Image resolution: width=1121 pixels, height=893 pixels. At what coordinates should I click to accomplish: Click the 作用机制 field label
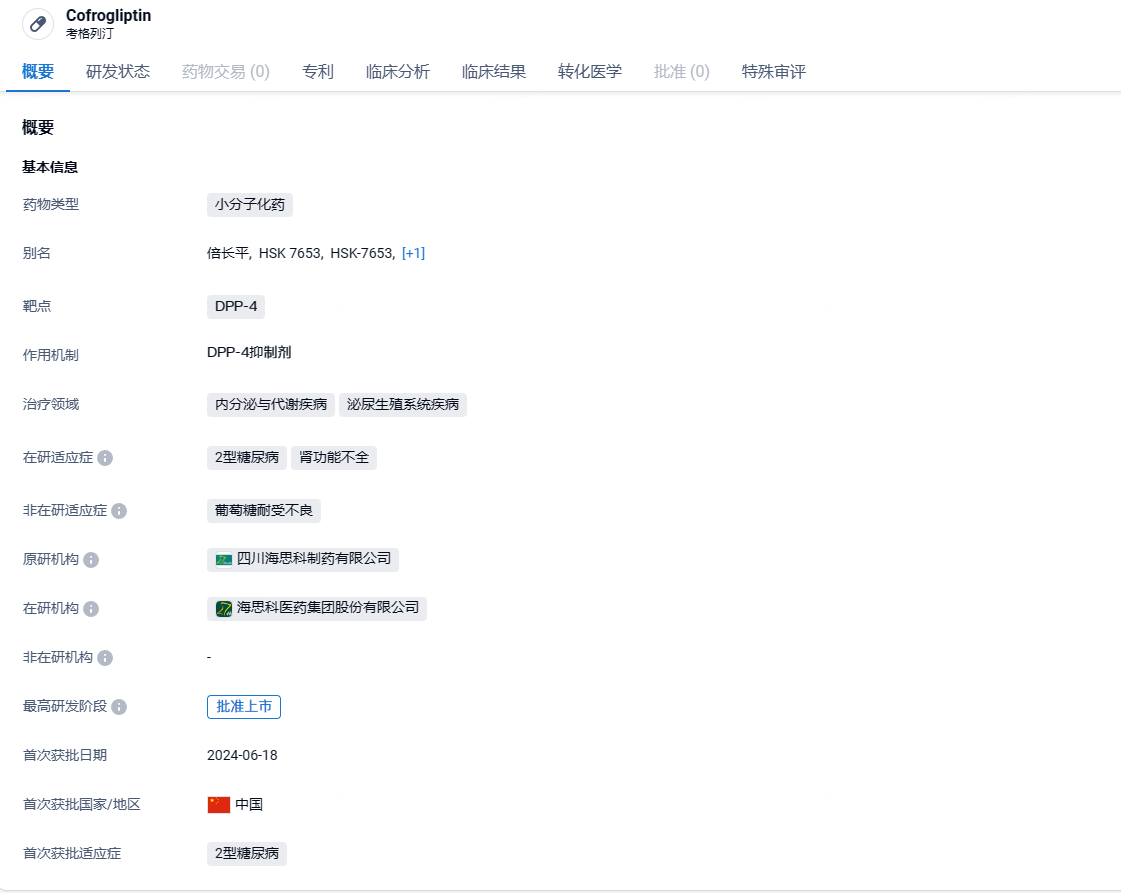(x=51, y=355)
